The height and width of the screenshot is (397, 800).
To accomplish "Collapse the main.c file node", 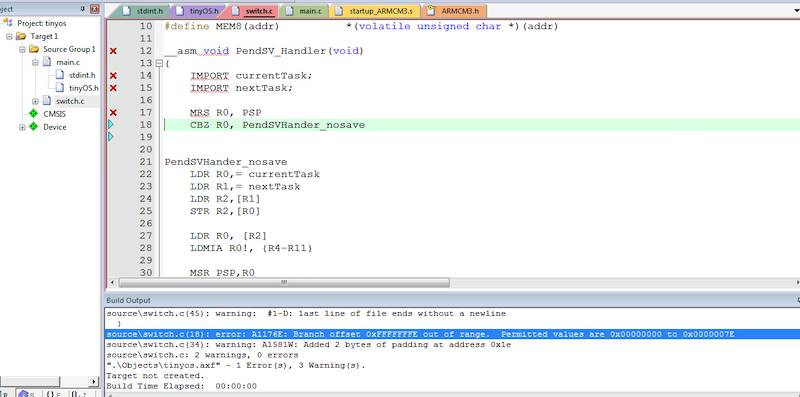I will [35, 62].
